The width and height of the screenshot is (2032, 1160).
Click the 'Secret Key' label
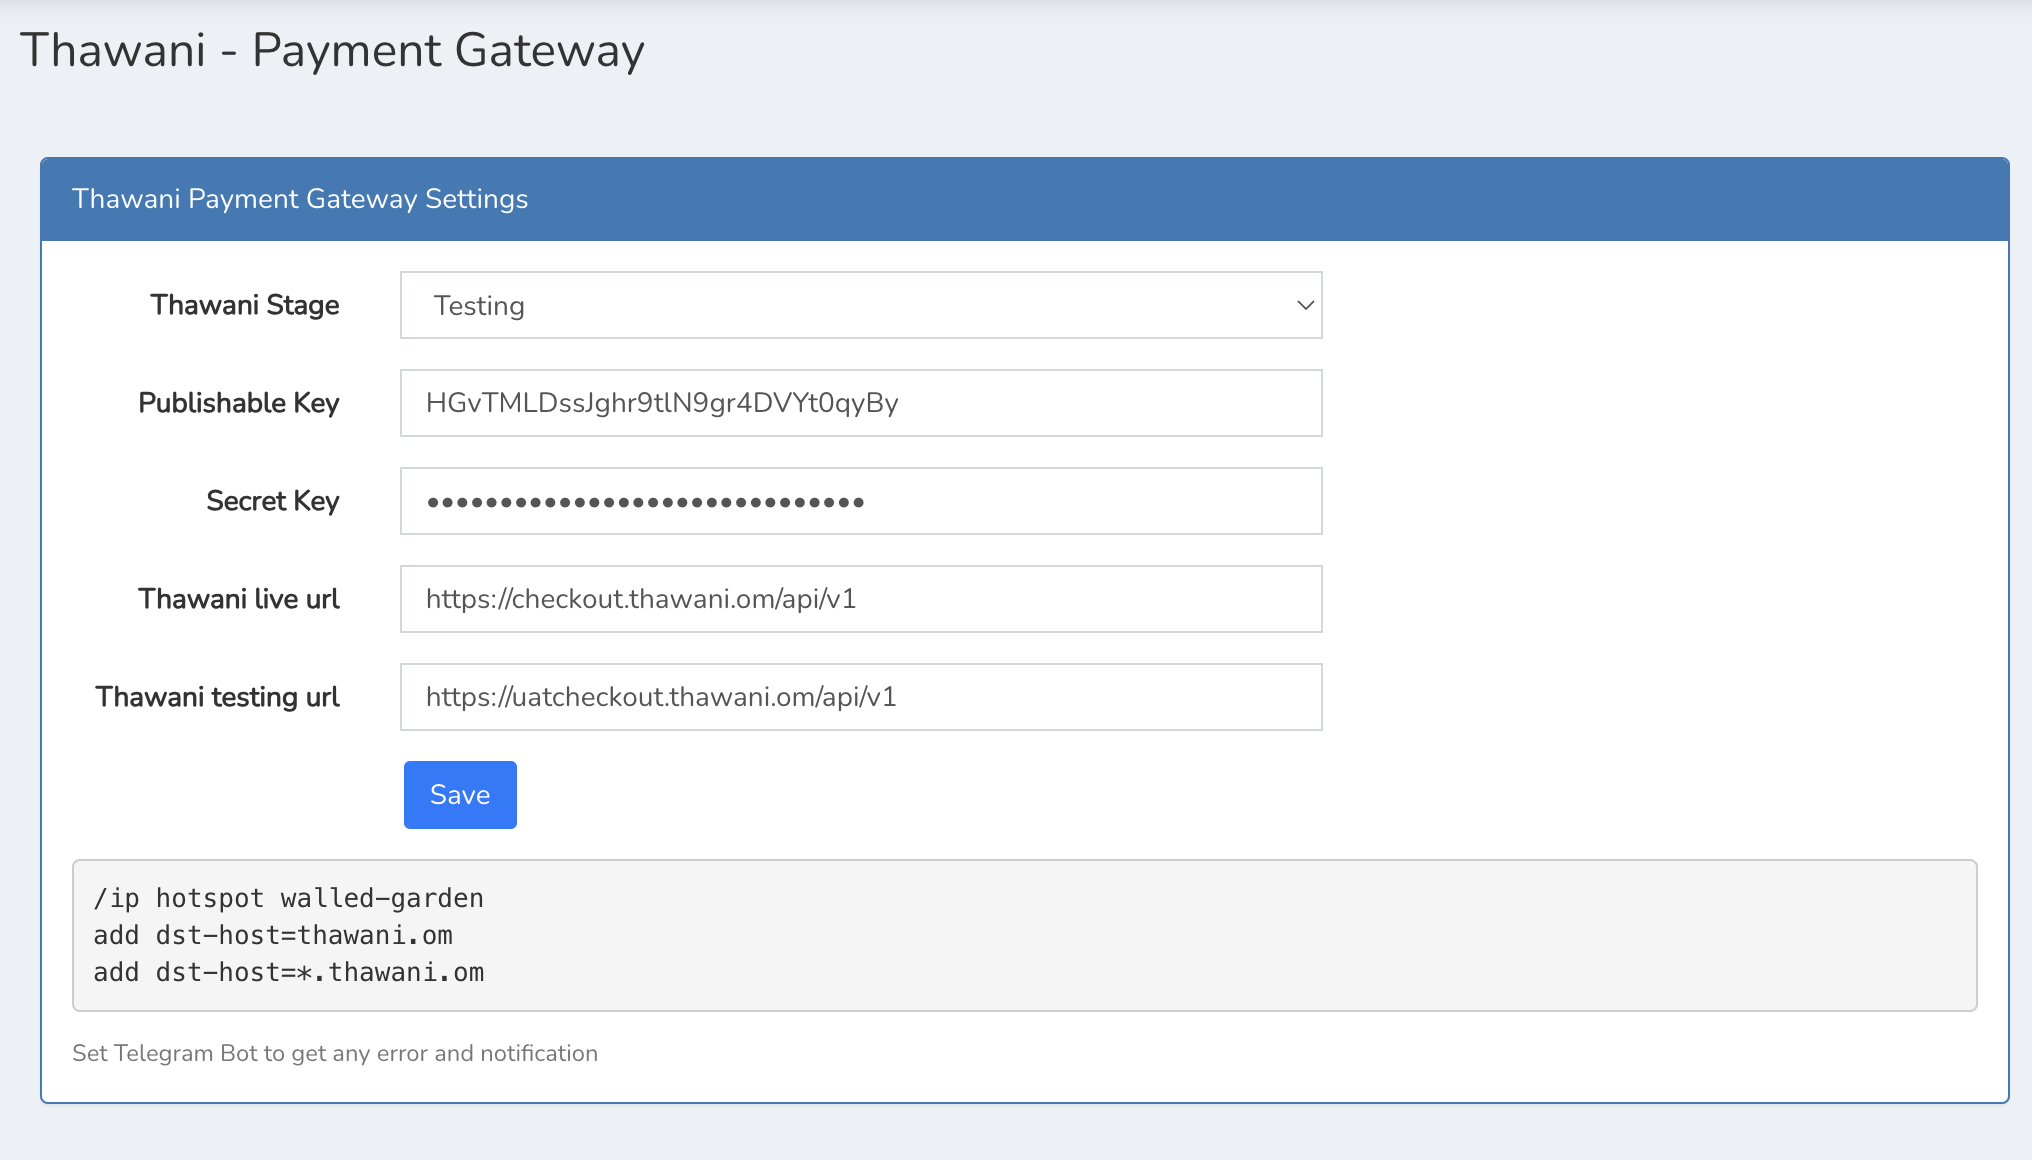[x=273, y=501]
